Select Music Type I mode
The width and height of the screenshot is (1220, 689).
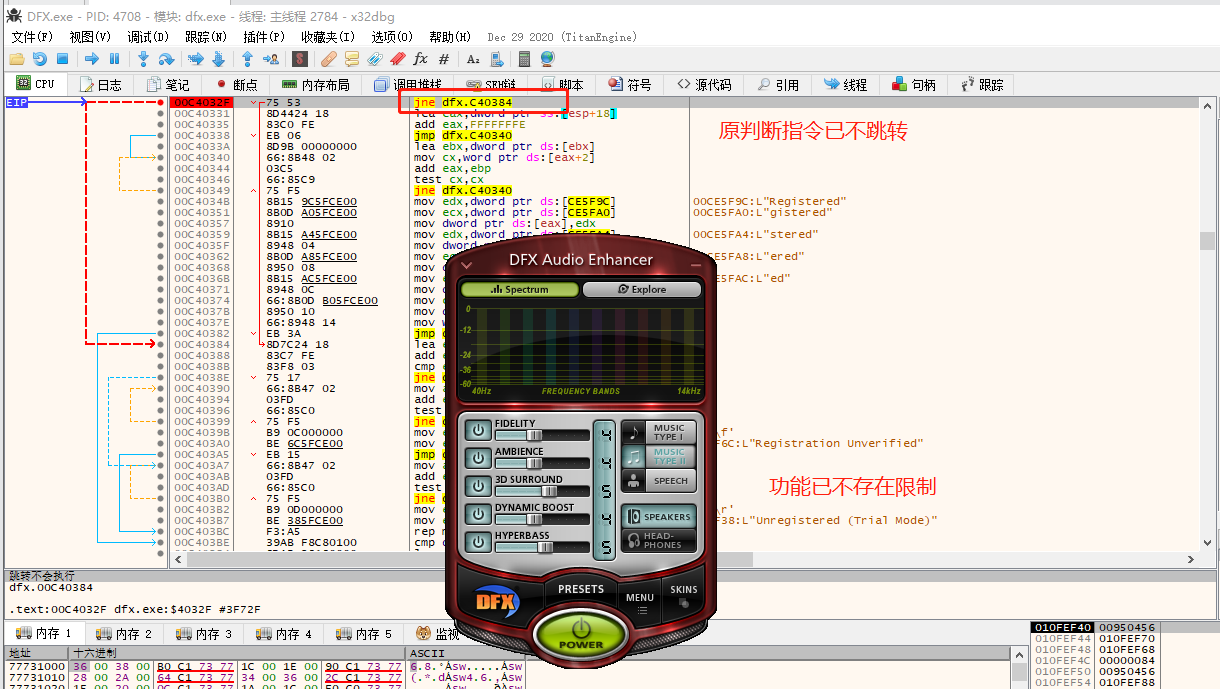[658, 432]
